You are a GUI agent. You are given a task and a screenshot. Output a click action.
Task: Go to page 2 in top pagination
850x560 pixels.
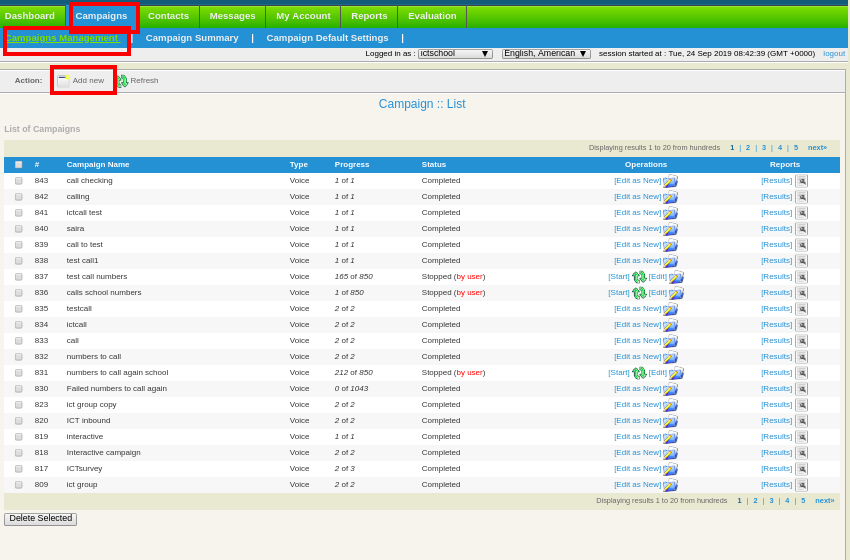tap(748, 147)
